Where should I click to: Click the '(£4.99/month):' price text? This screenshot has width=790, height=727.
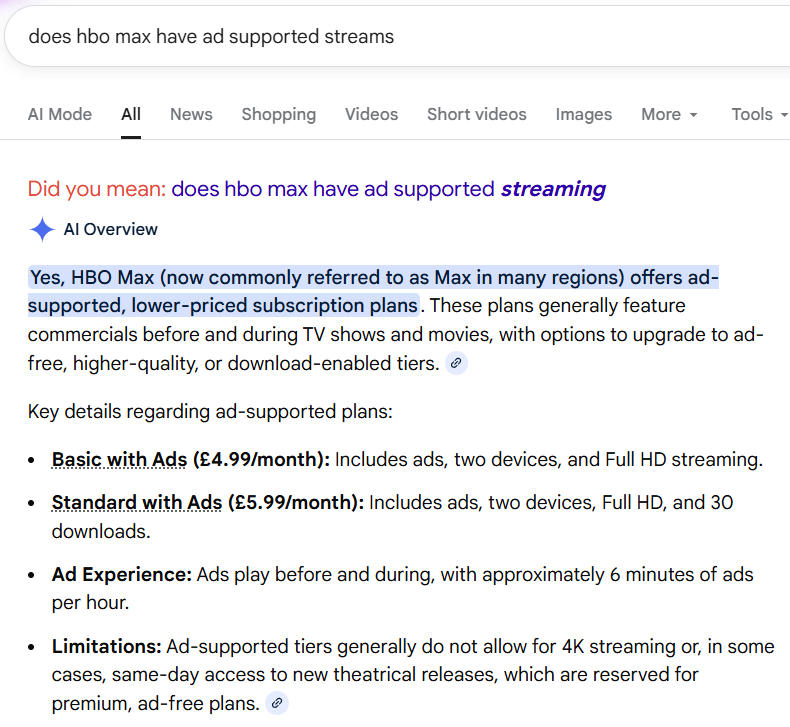(261, 459)
